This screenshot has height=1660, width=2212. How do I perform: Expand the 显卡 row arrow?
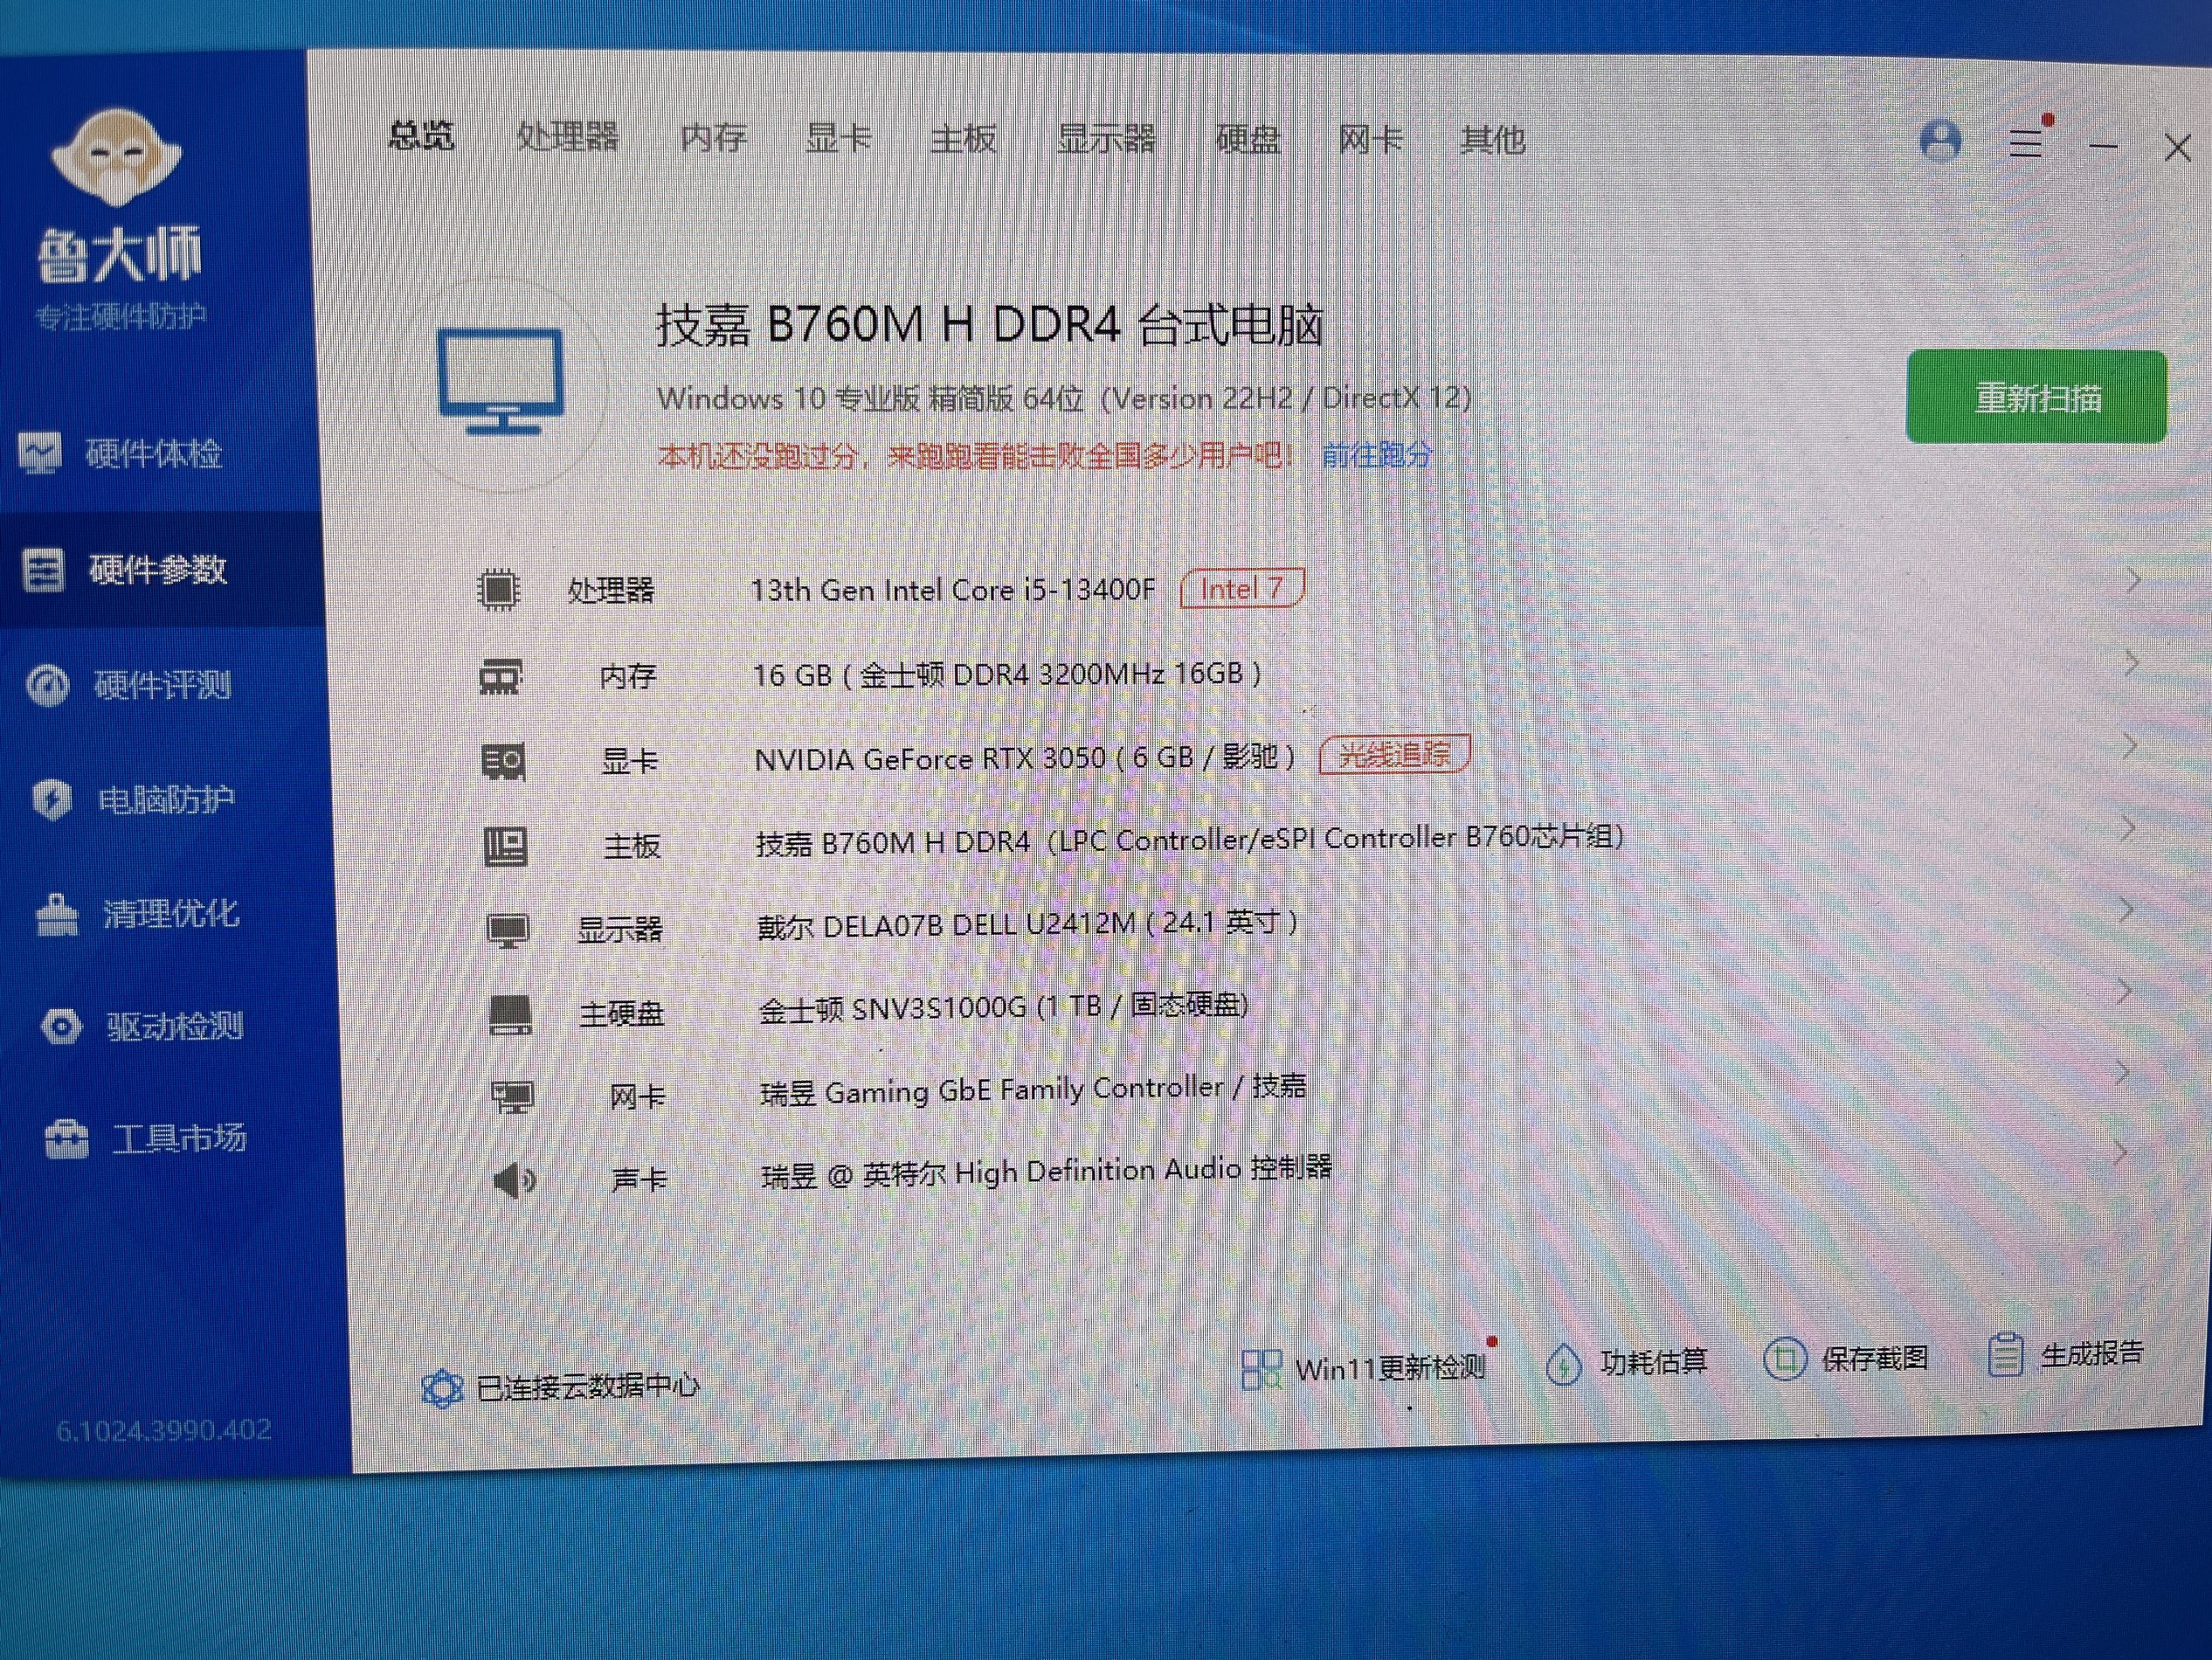[x=2130, y=746]
